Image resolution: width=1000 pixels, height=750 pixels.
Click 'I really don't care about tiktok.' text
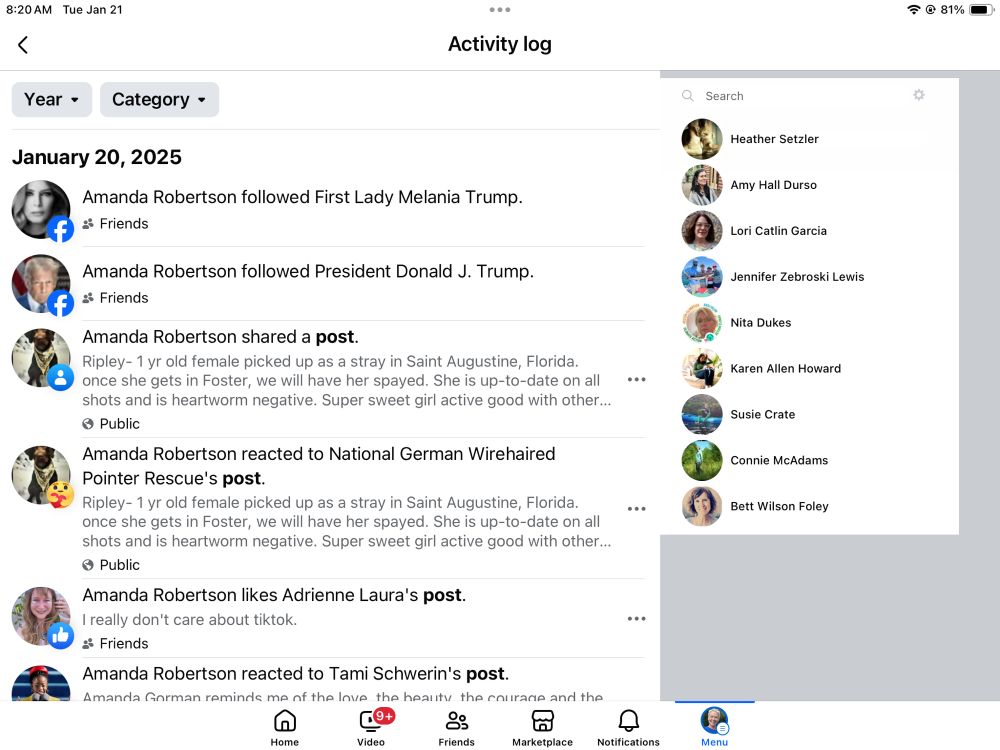tap(189, 619)
